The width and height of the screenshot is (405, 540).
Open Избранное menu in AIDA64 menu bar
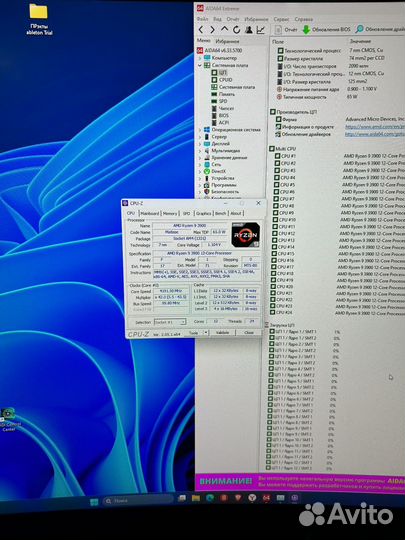pos(256,19)
